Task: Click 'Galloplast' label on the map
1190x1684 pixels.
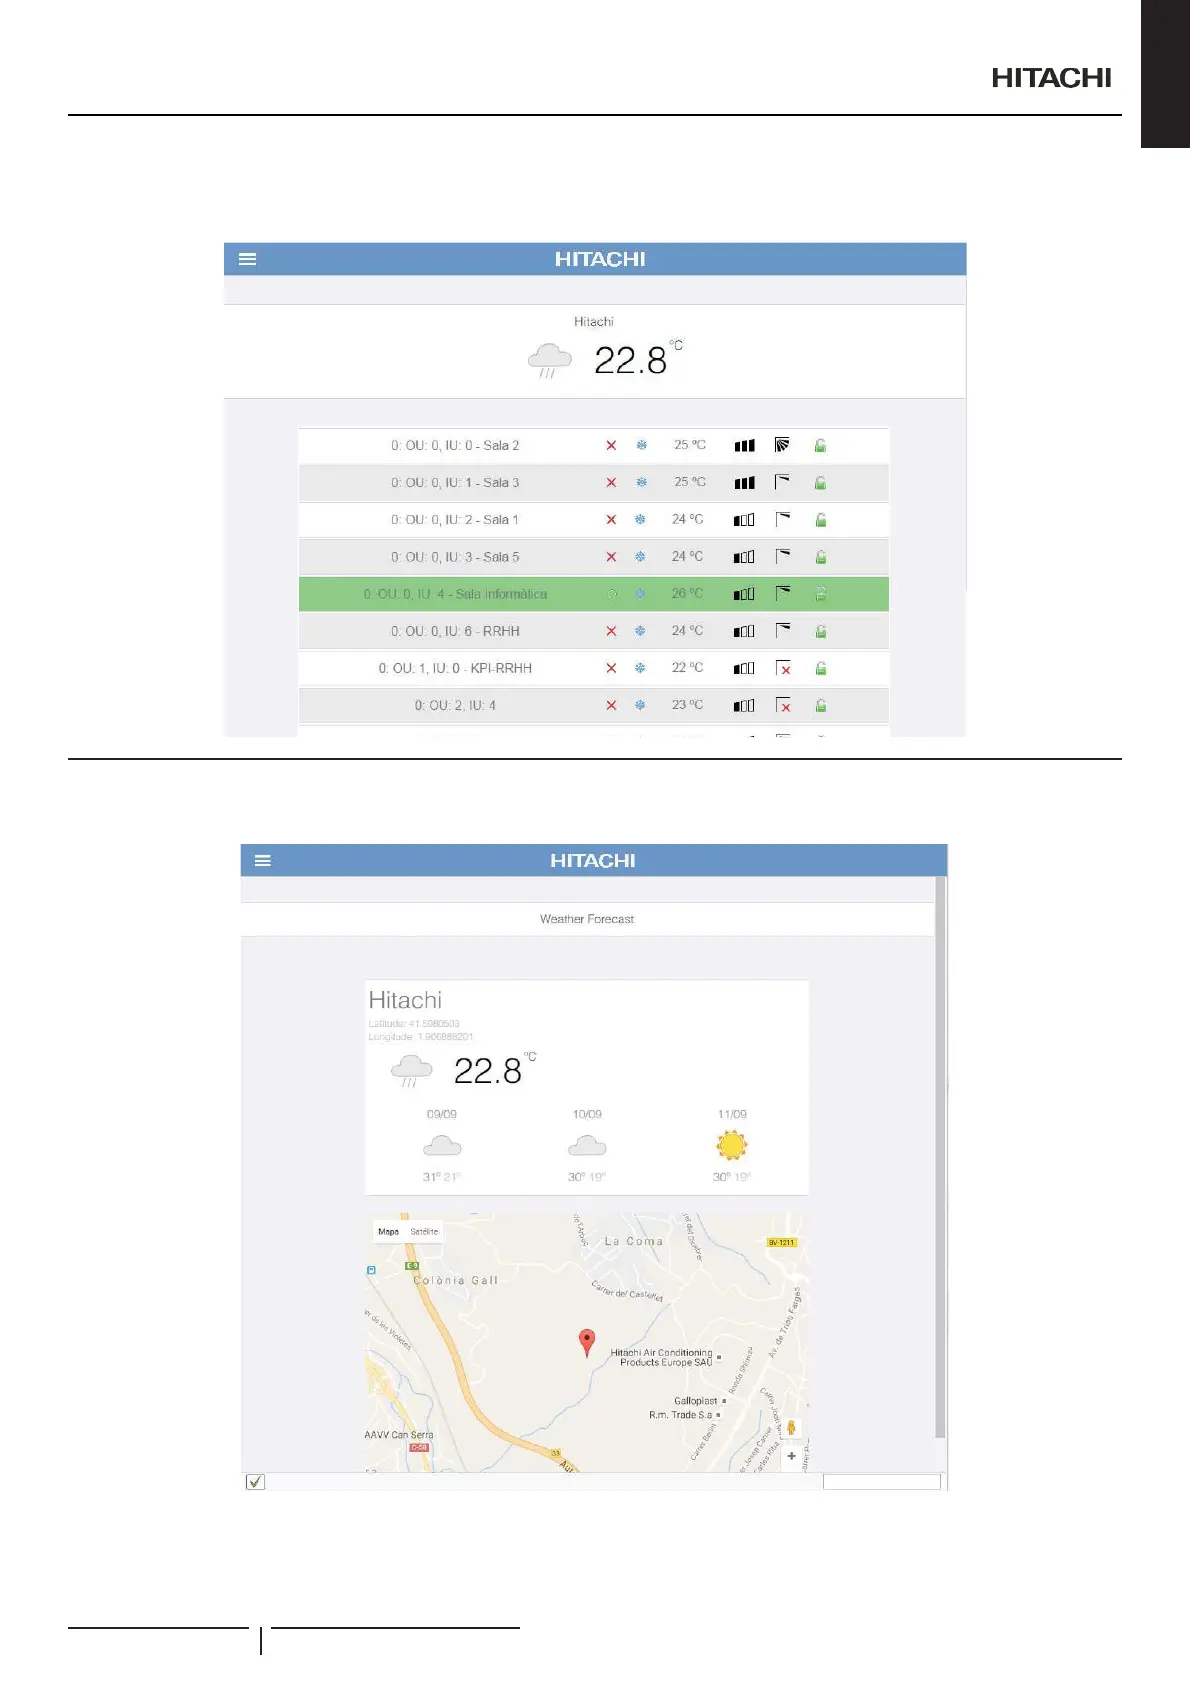Action: click(x=695, y=1401)
